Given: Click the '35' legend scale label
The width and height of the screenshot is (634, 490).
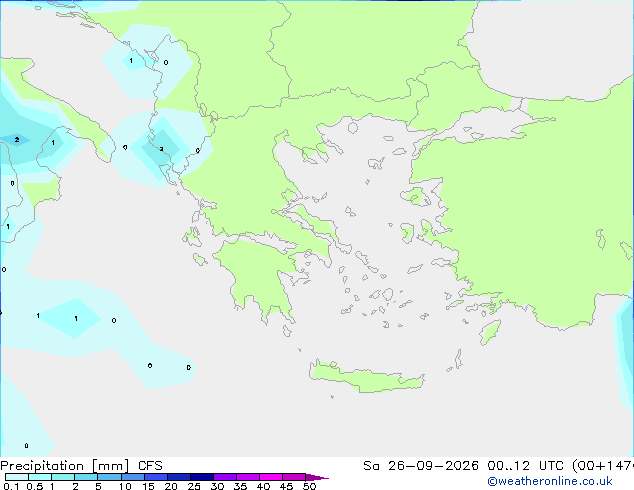Looking at the screenshot, I should pyautogui.click(x=240, y=486).
